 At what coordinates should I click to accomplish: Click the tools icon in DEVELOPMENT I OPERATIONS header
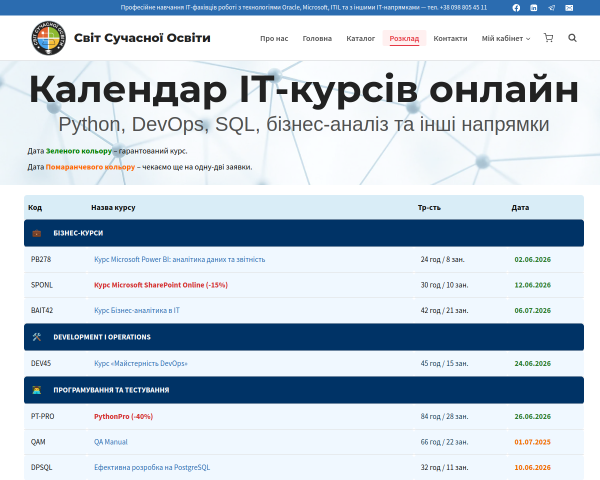pos(37,337)
